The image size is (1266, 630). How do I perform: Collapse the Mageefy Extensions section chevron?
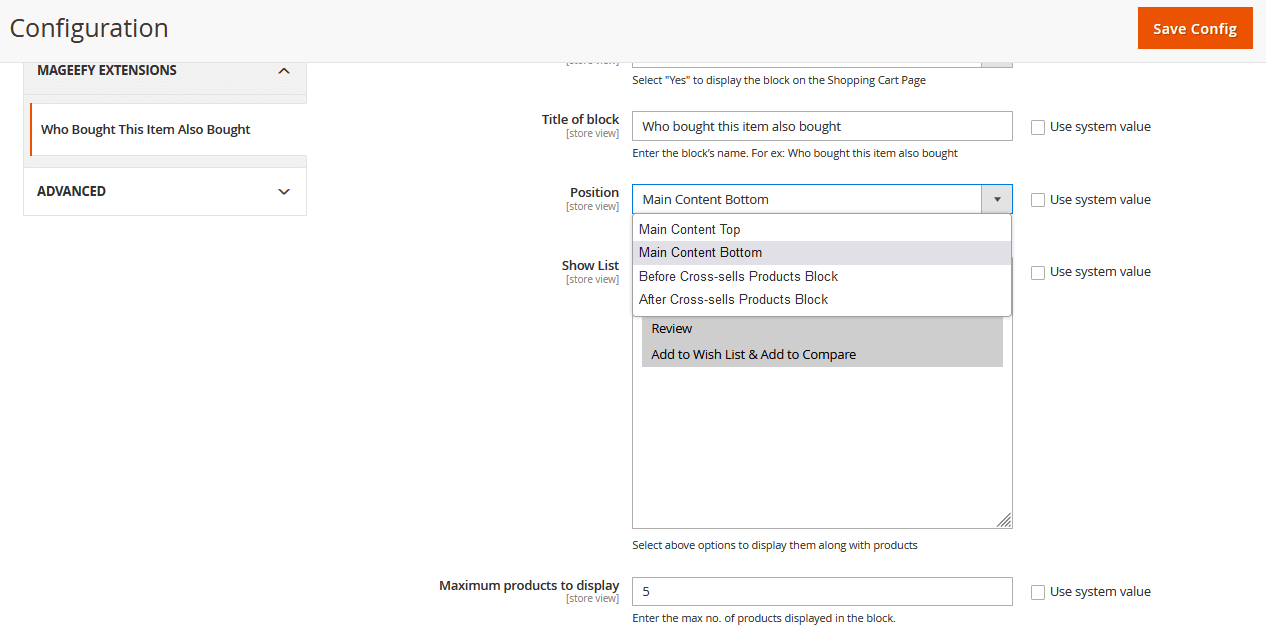[x=284, y=71]
